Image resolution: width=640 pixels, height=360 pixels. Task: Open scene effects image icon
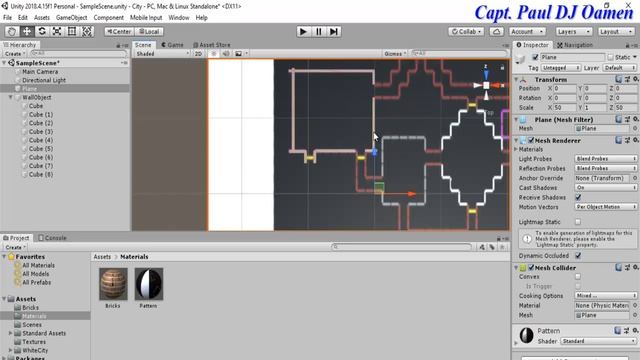coord(239,53)
